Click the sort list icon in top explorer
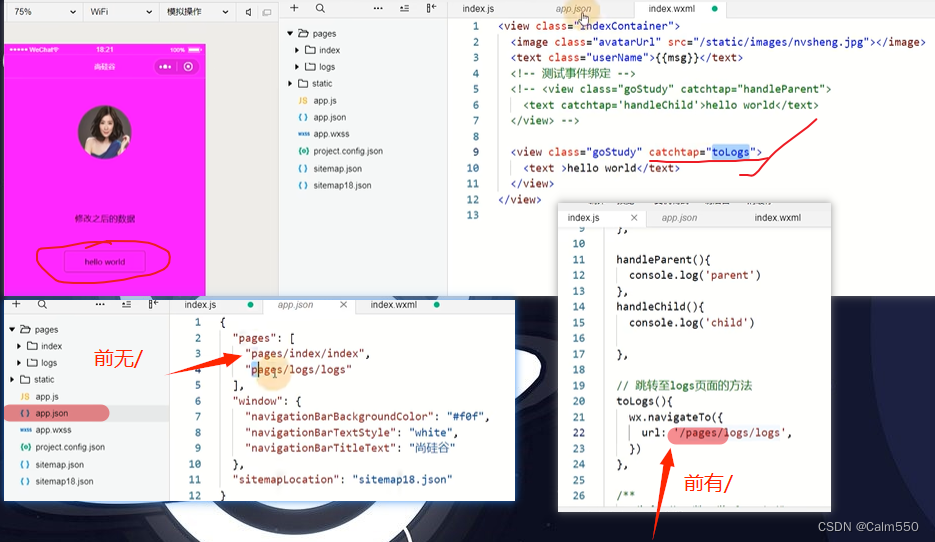Image resolution: width=935 pixels, height=542 pixels. 404,8
